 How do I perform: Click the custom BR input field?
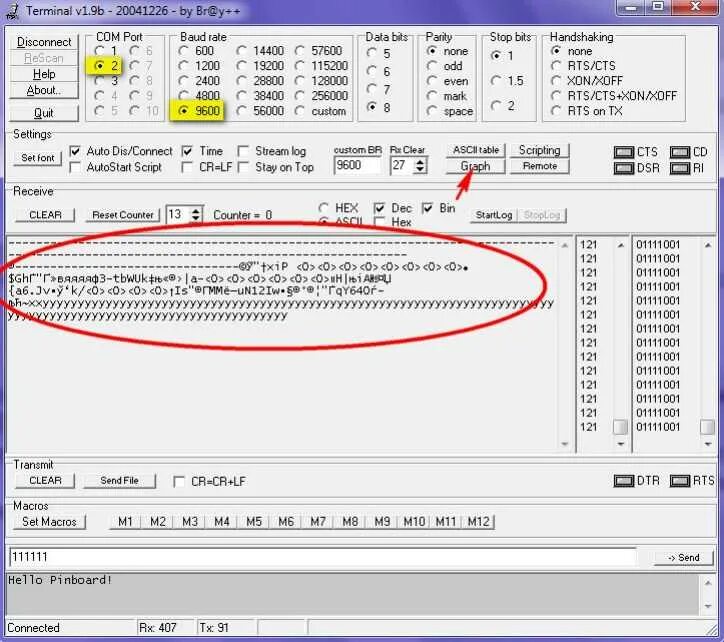click(357, 165)
